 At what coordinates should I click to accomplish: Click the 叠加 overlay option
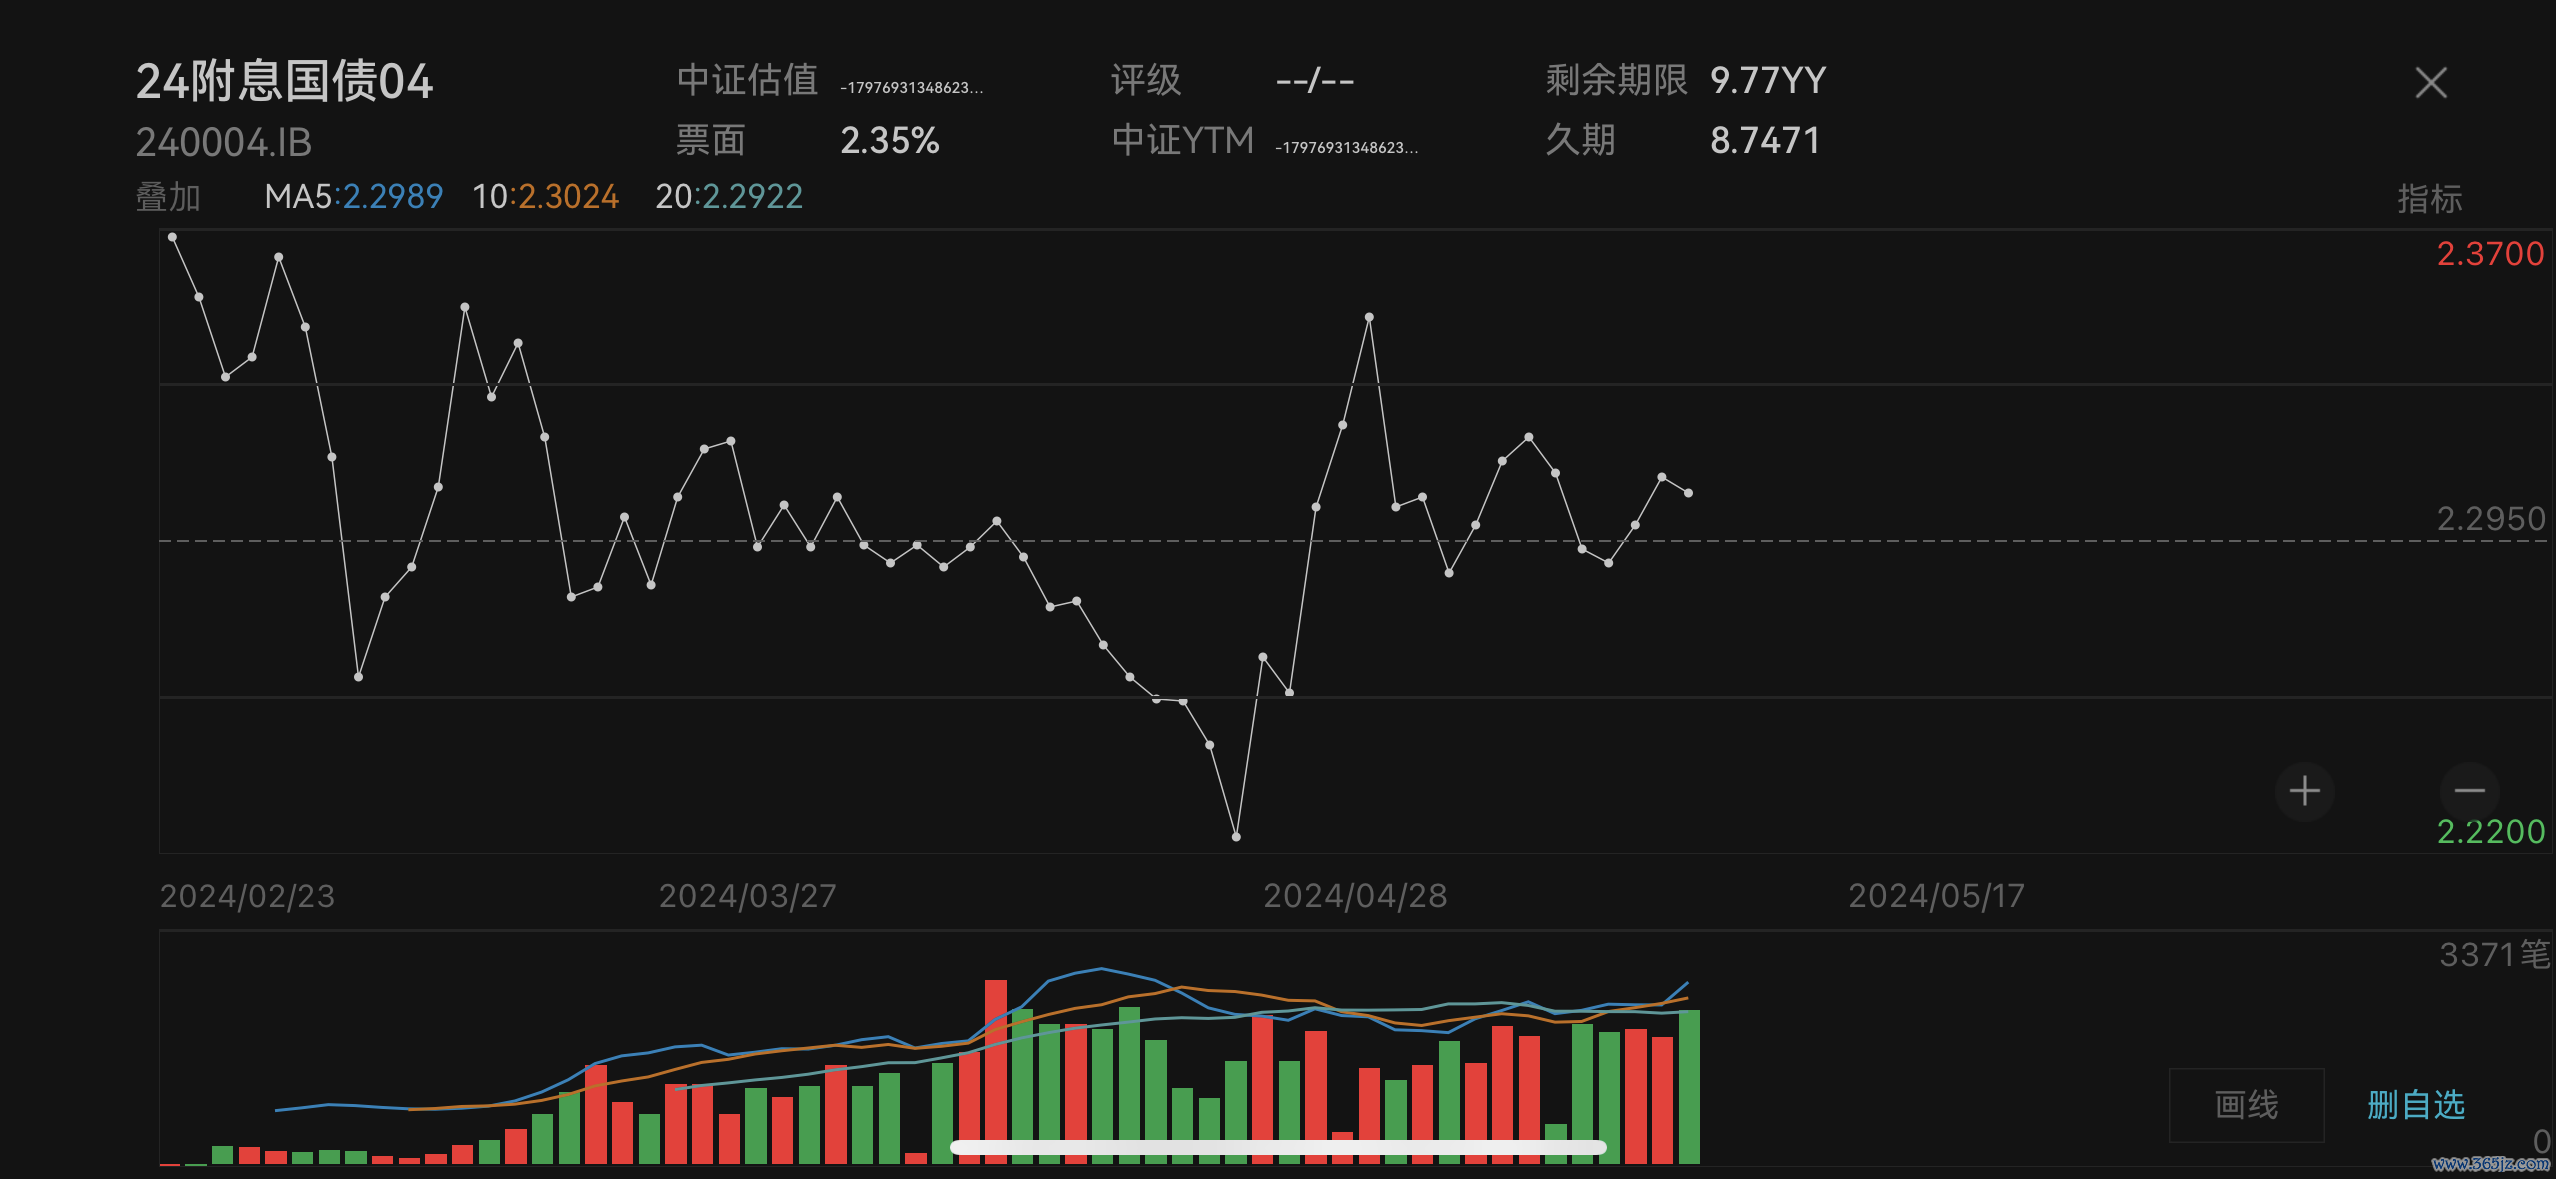(168, 197)
